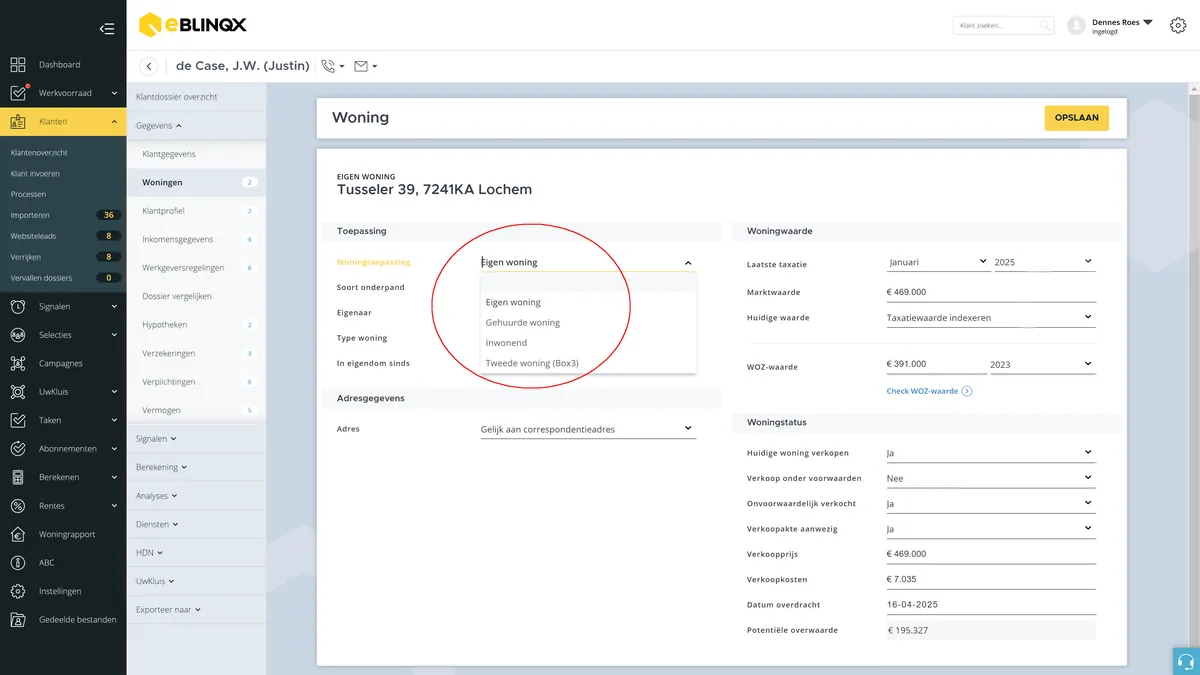Screen dimensions: 1200x675
Task: Open the phone icon dropdown
Action: point(333,66)
